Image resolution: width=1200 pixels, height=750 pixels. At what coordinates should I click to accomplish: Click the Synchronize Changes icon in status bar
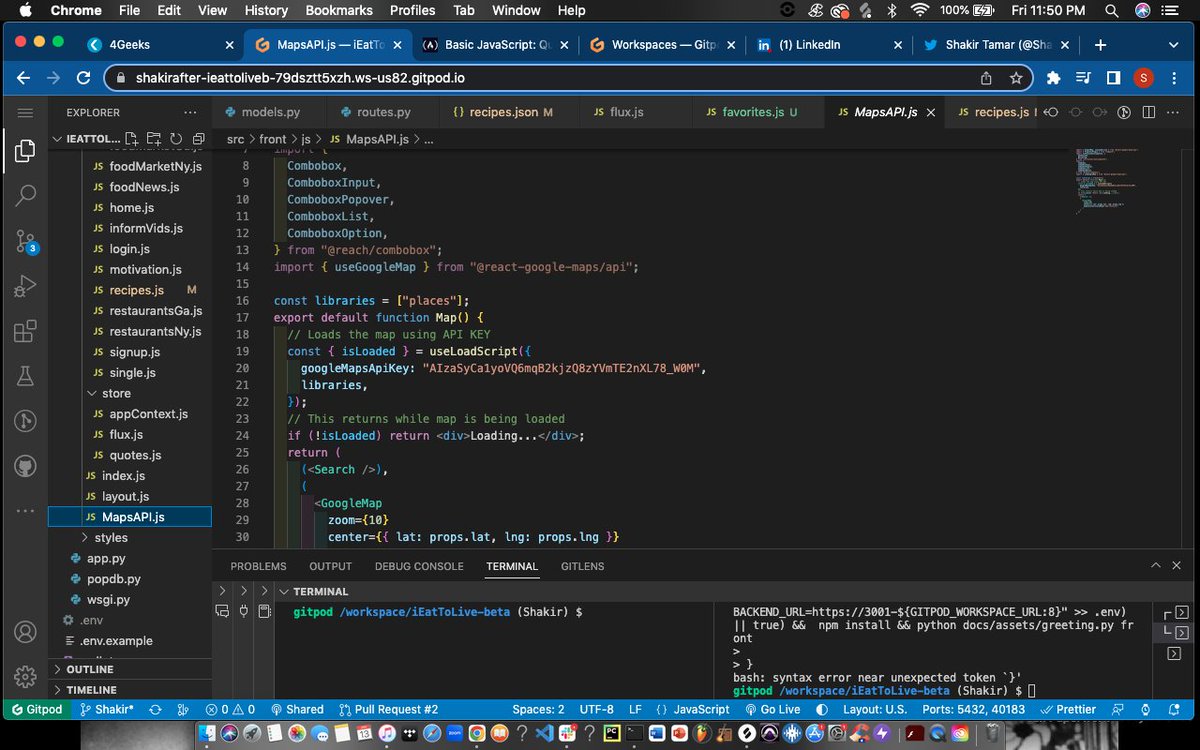point(155,709)
